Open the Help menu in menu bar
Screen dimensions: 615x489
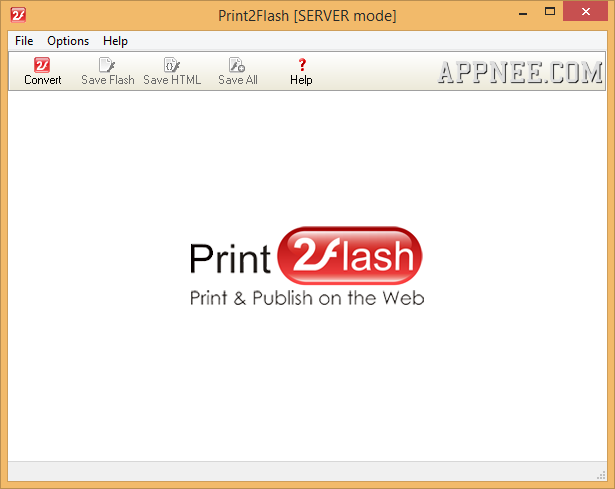pos(115,41)
